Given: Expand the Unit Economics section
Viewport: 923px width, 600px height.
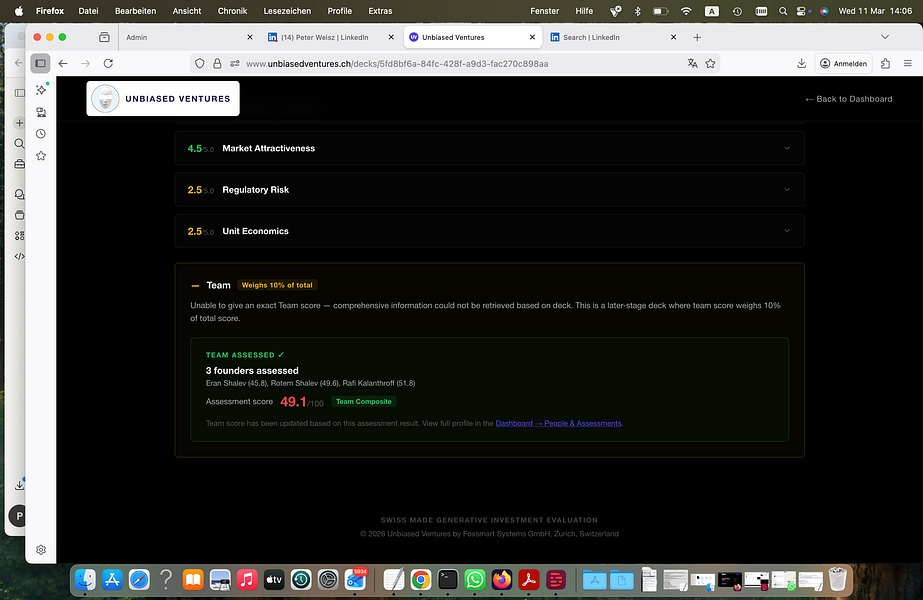Looking at the screenshot, I should click(489, 231).
